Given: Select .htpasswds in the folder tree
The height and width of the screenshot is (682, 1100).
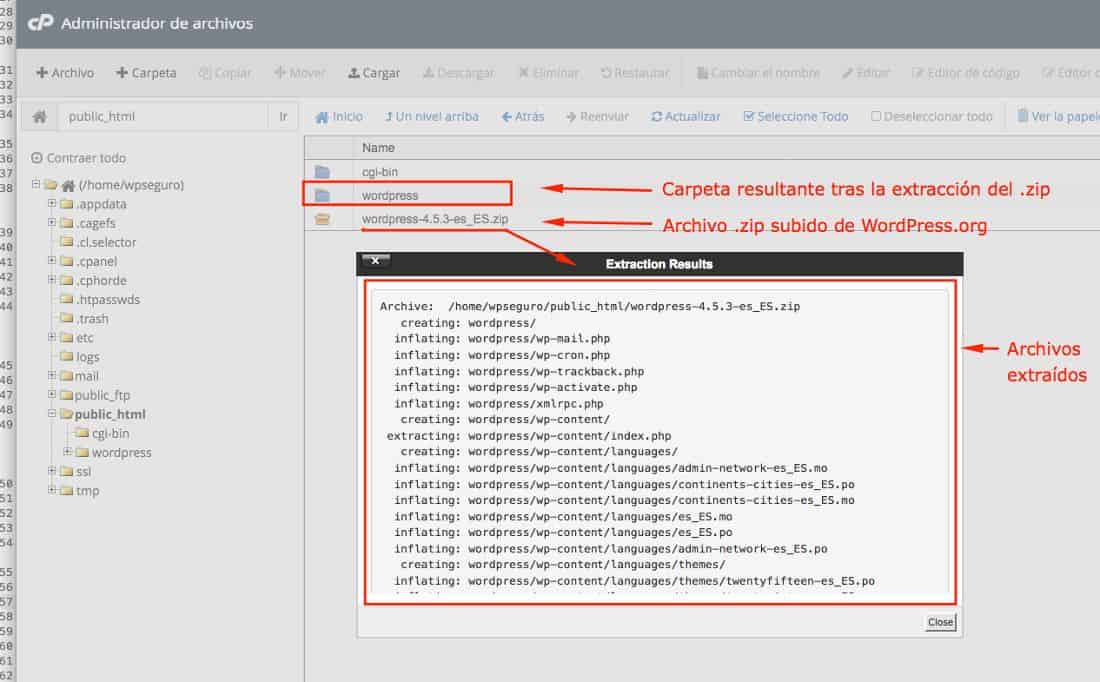Looking at the screenshot, I should point(108,300).
